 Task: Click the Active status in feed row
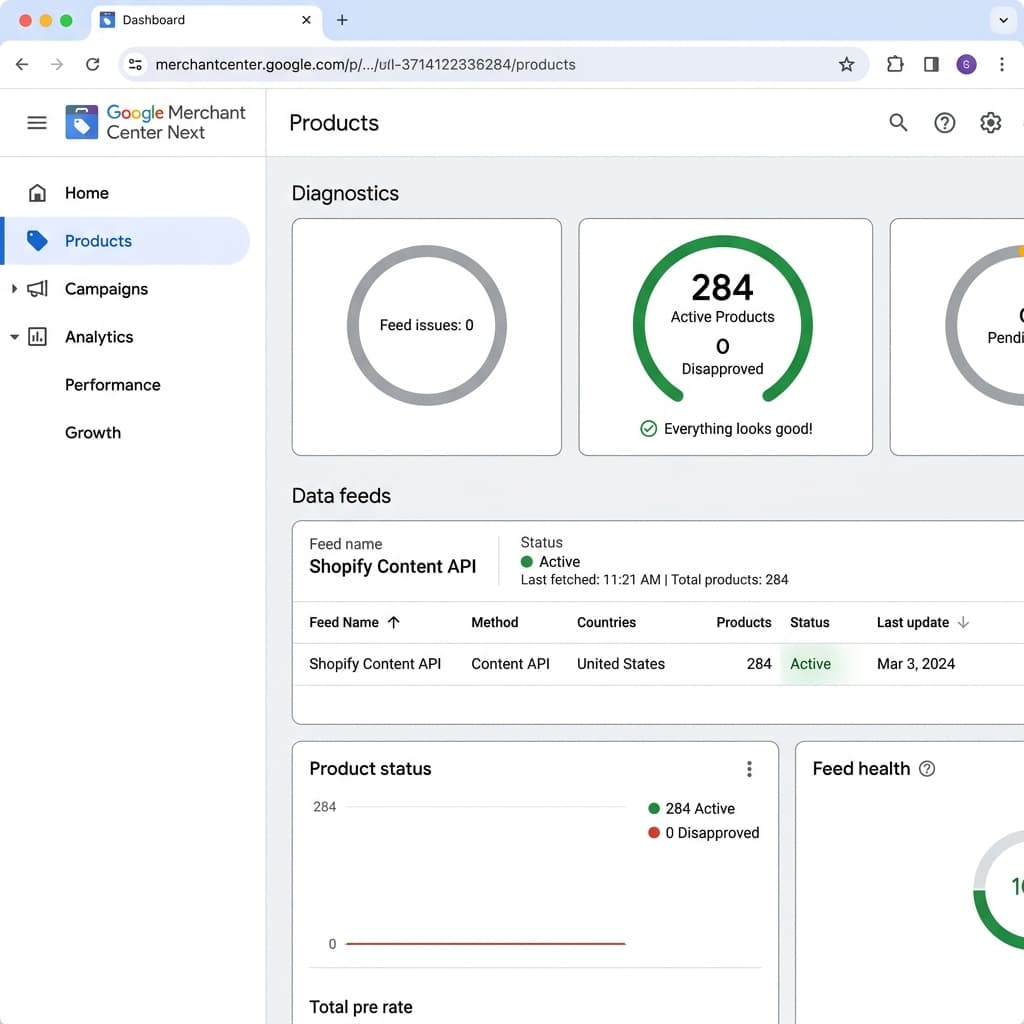(x=810, y=664)
